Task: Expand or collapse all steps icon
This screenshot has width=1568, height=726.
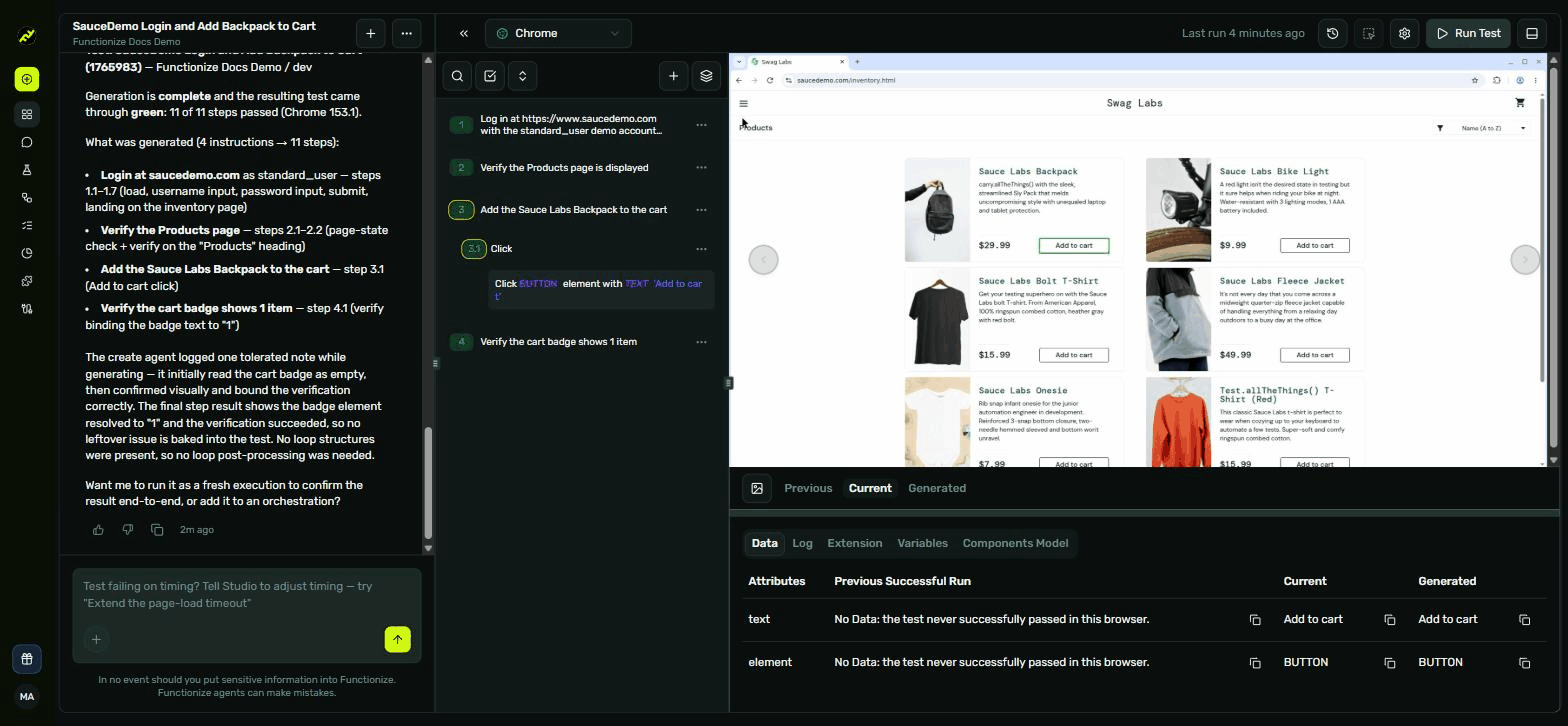Action: tap(522, 76)
